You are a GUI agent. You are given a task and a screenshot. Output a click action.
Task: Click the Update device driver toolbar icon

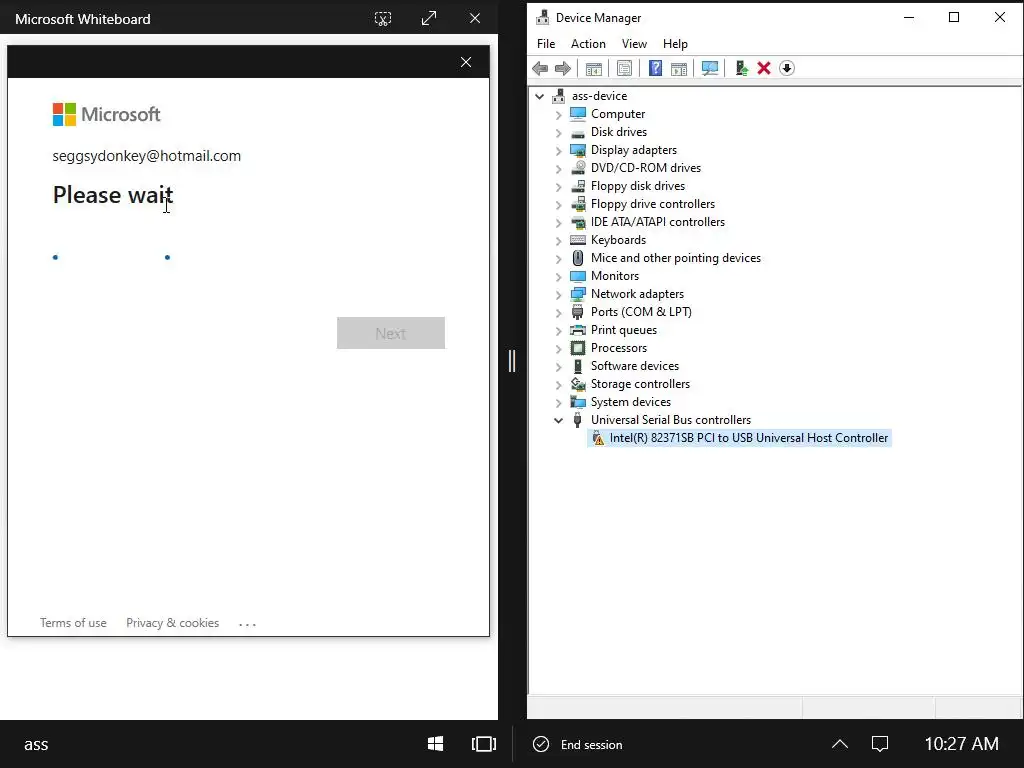click(x=741, y=68)
